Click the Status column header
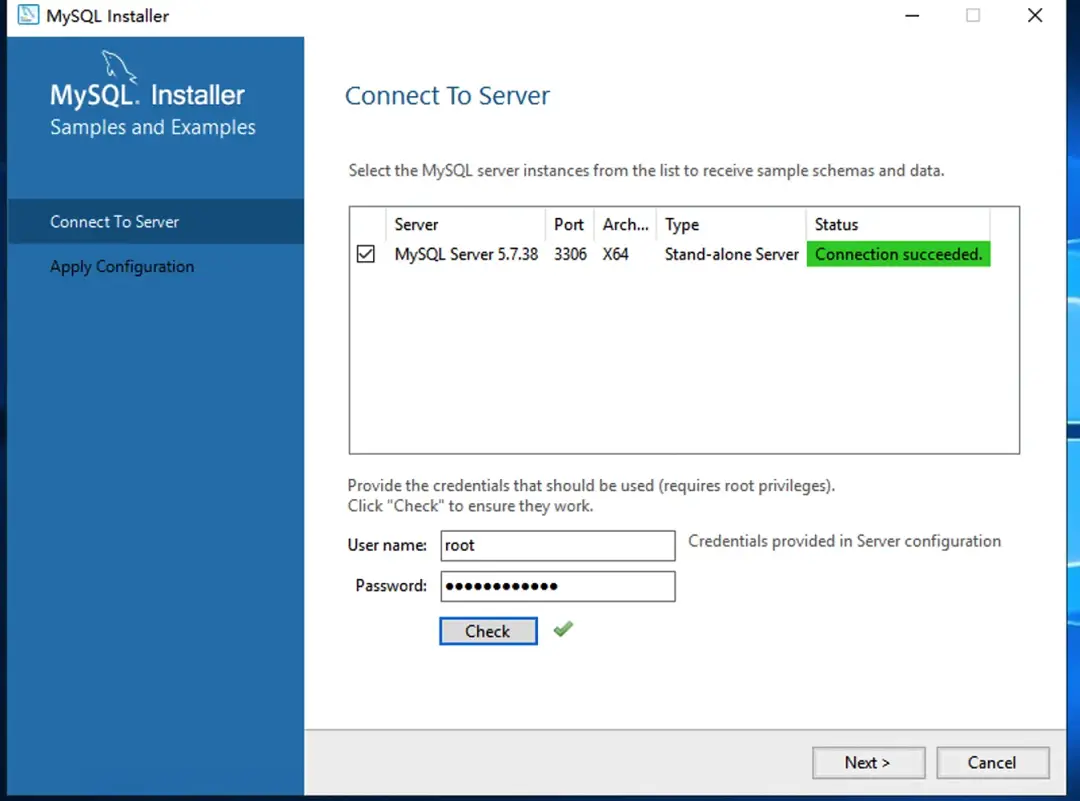 tap(836, 224)
